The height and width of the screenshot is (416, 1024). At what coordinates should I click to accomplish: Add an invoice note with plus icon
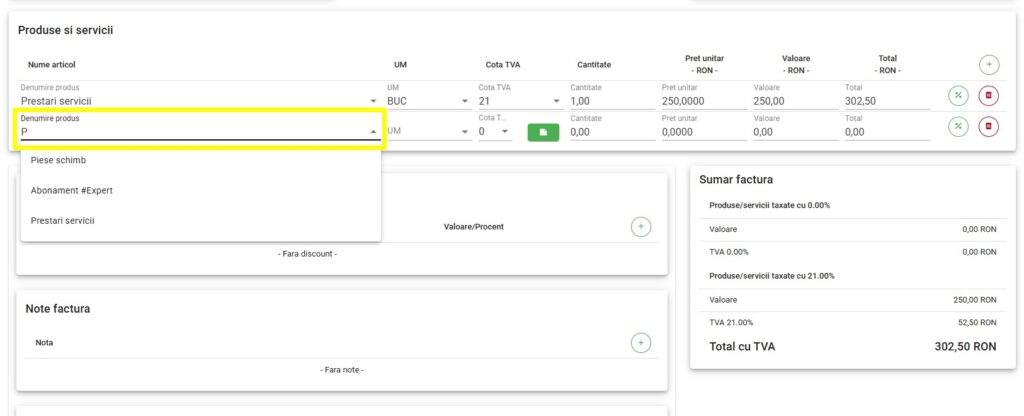click(x=641, y=343)
